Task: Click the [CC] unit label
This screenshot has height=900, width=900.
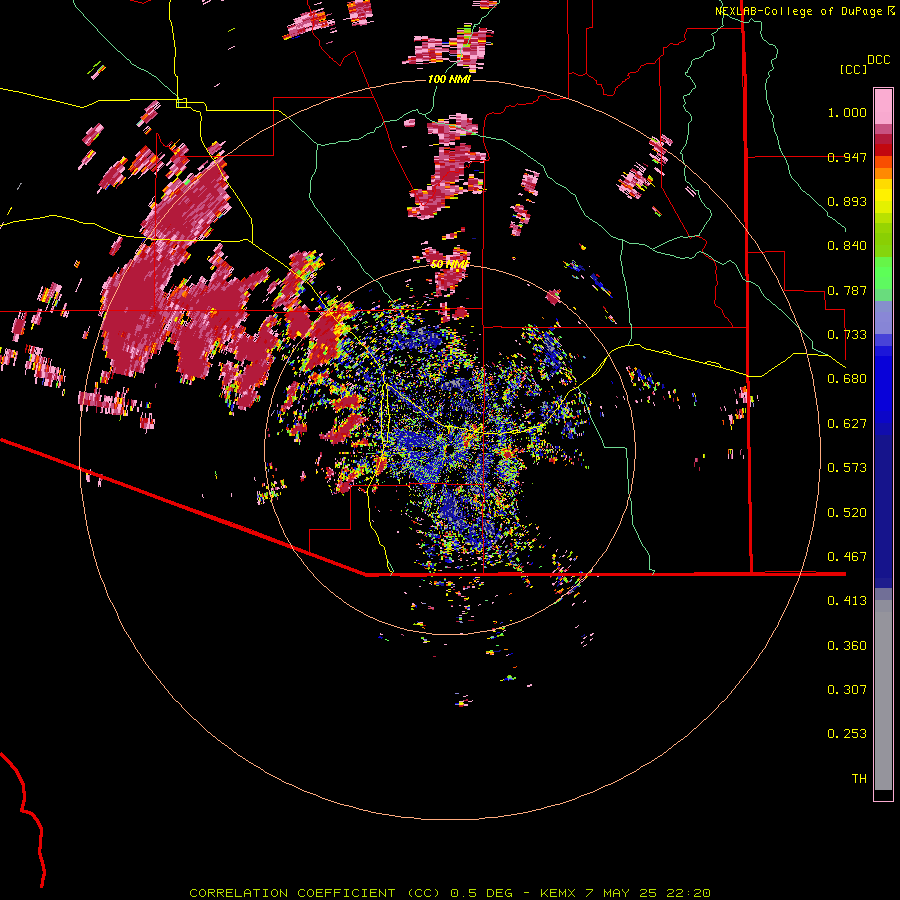Action: pyautogui.click(x=854, y=69)
